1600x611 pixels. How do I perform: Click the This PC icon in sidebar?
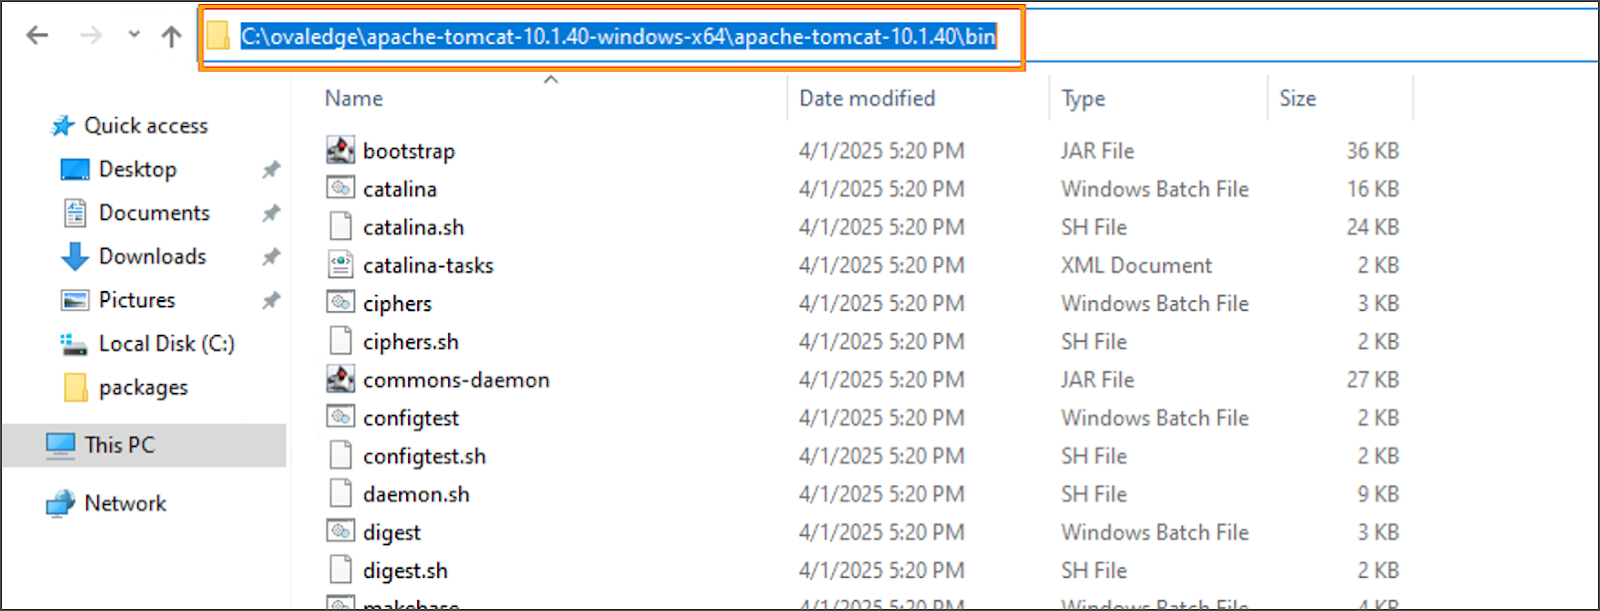[x=61, y=445]
